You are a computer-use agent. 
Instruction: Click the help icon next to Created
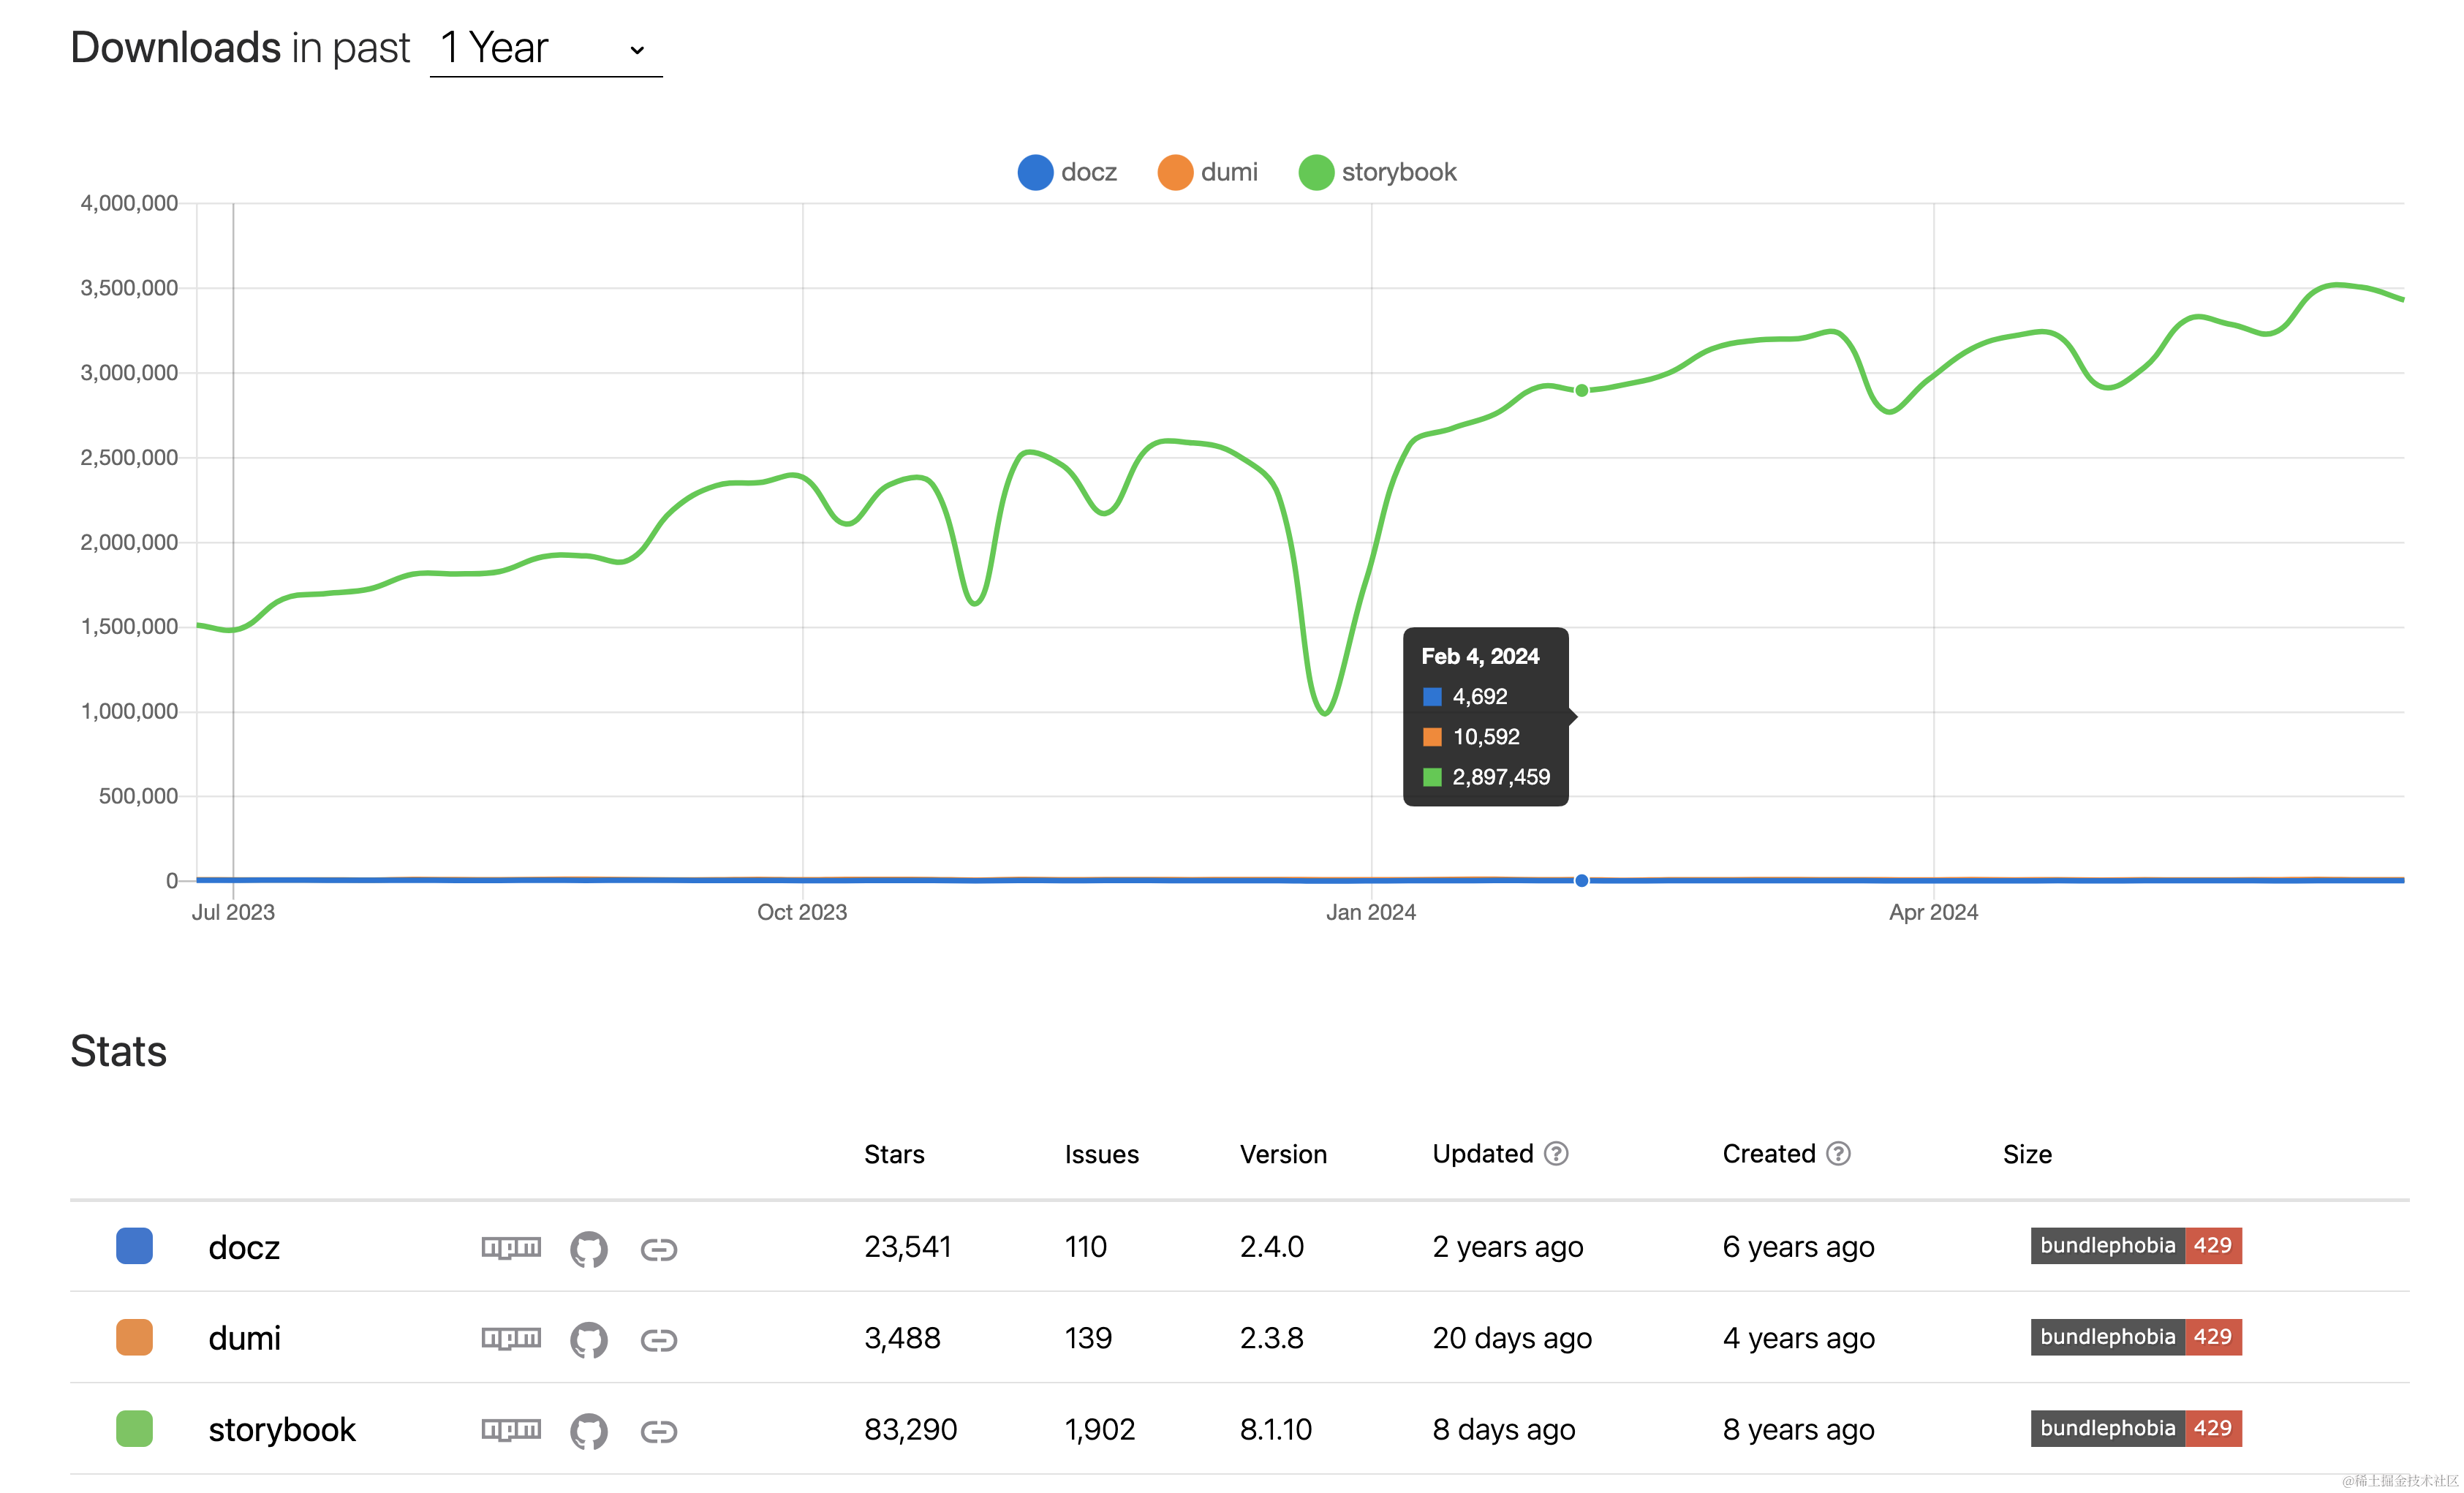tap(1838, 1154)
